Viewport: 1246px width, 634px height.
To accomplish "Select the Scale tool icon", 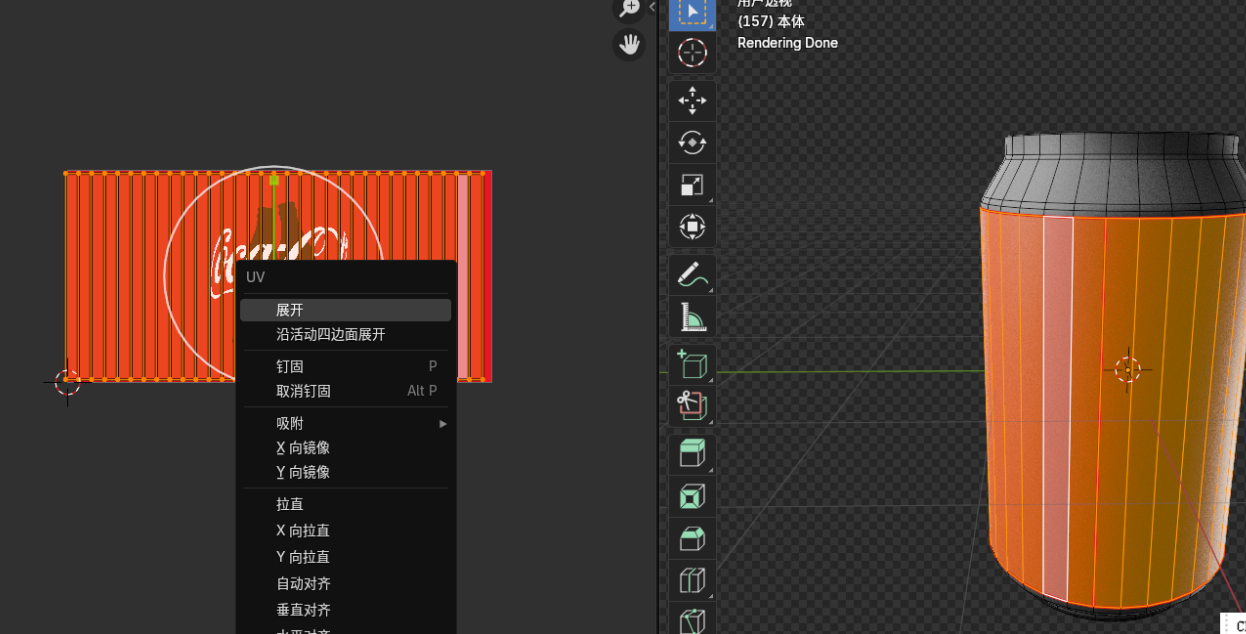I will click(x=692, y=185).
